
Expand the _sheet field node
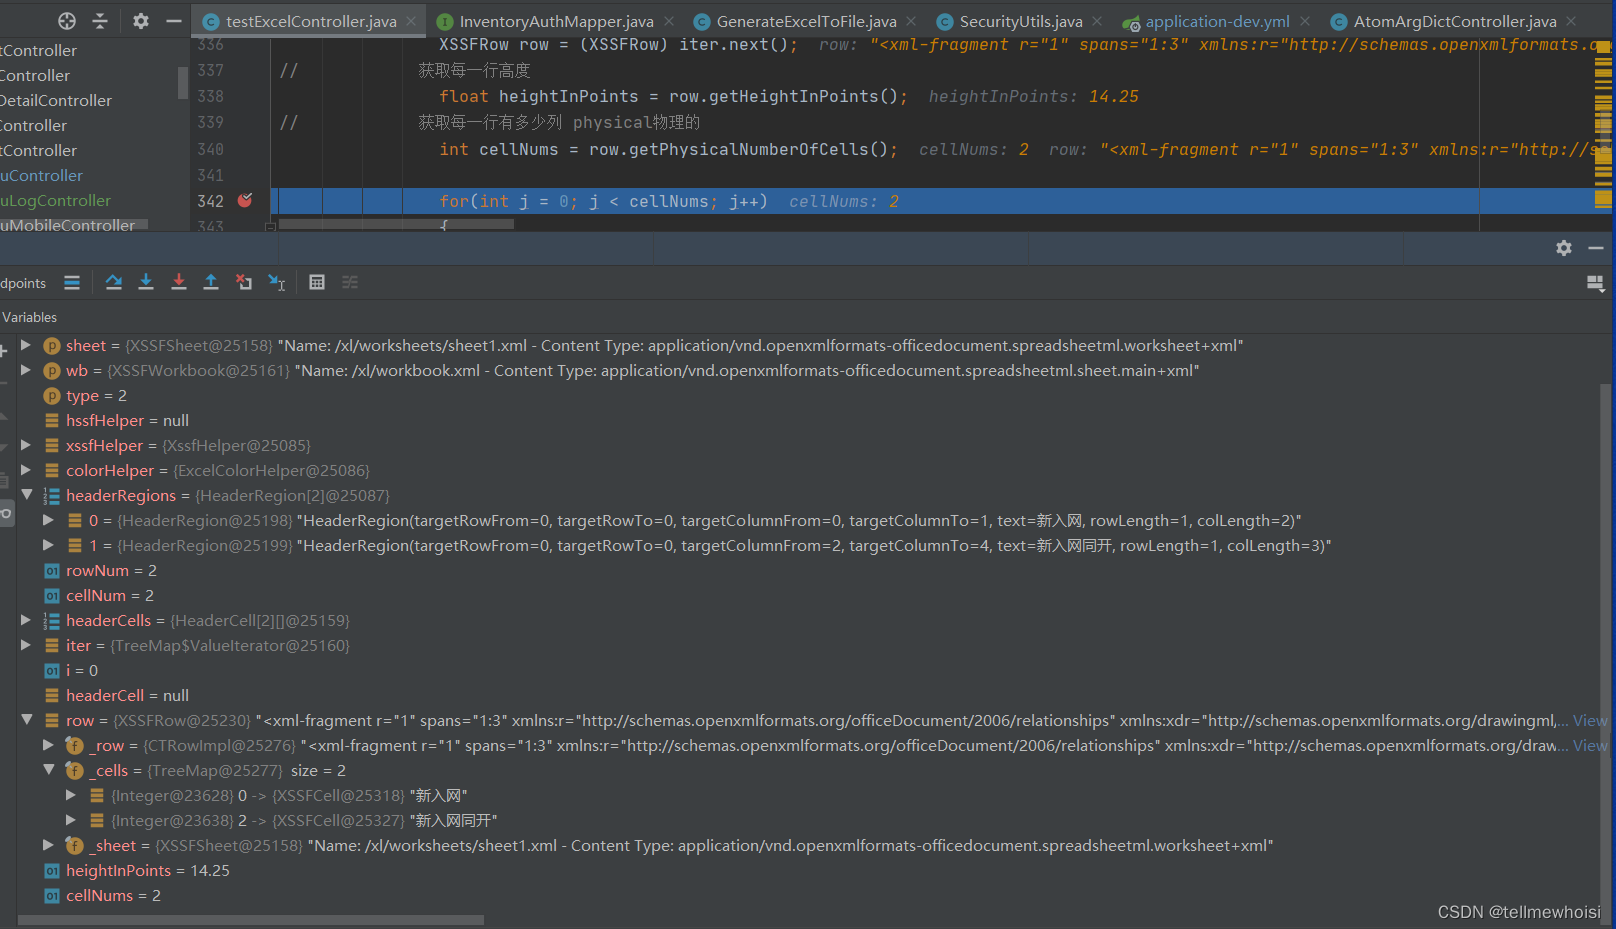click(48, 845)
